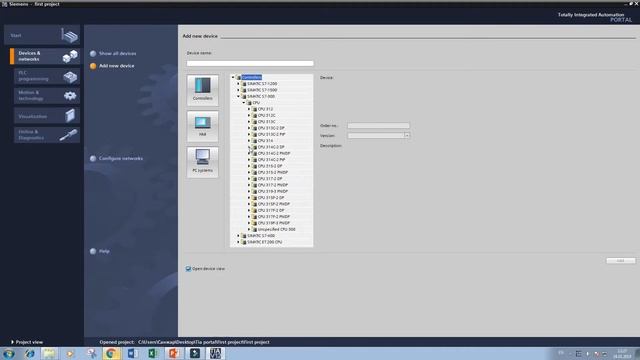Screen dimensions: 640x360
Task: Click the folder icon beside CPU 313C-2 DP
Action: coord(254,128)
